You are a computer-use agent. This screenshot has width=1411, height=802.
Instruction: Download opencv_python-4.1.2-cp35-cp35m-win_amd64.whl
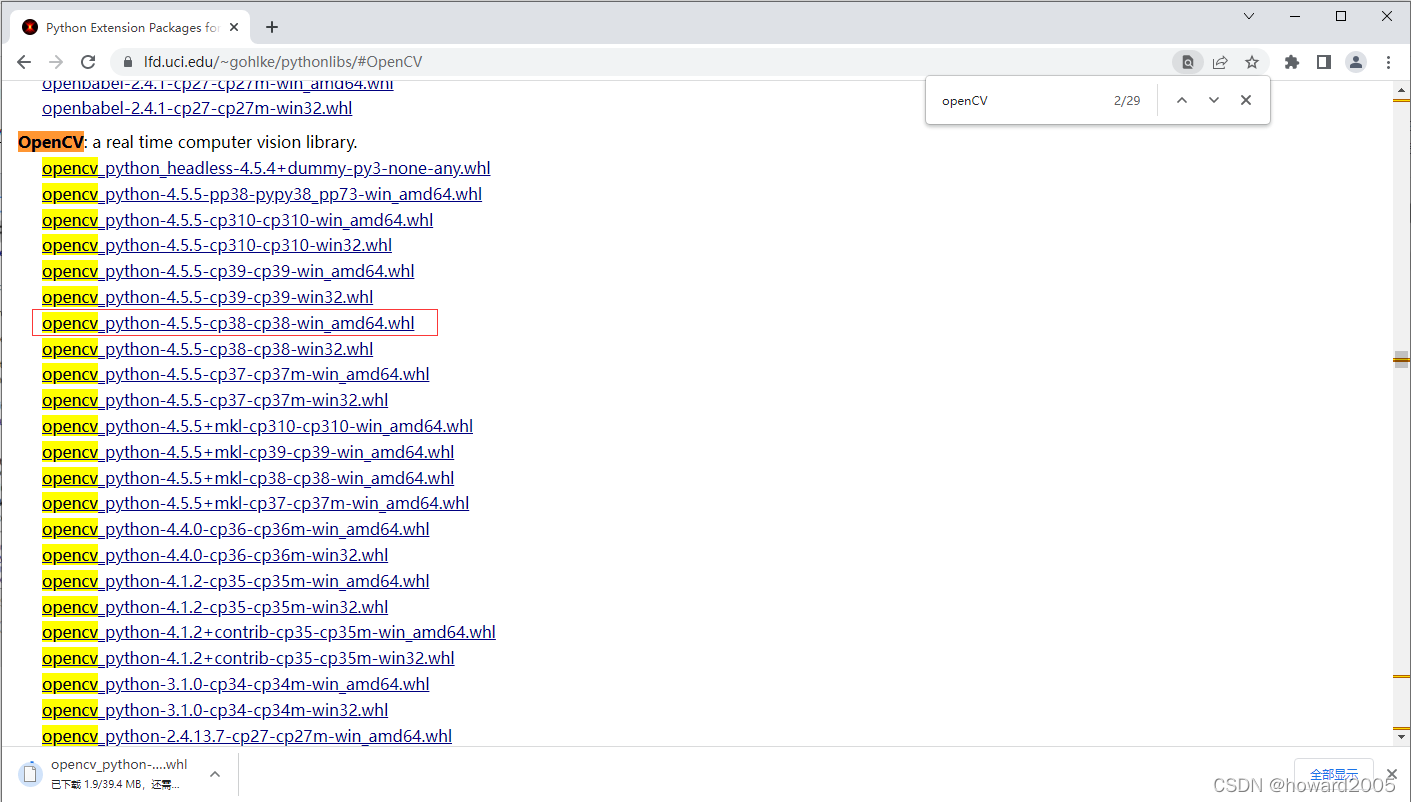236,581
